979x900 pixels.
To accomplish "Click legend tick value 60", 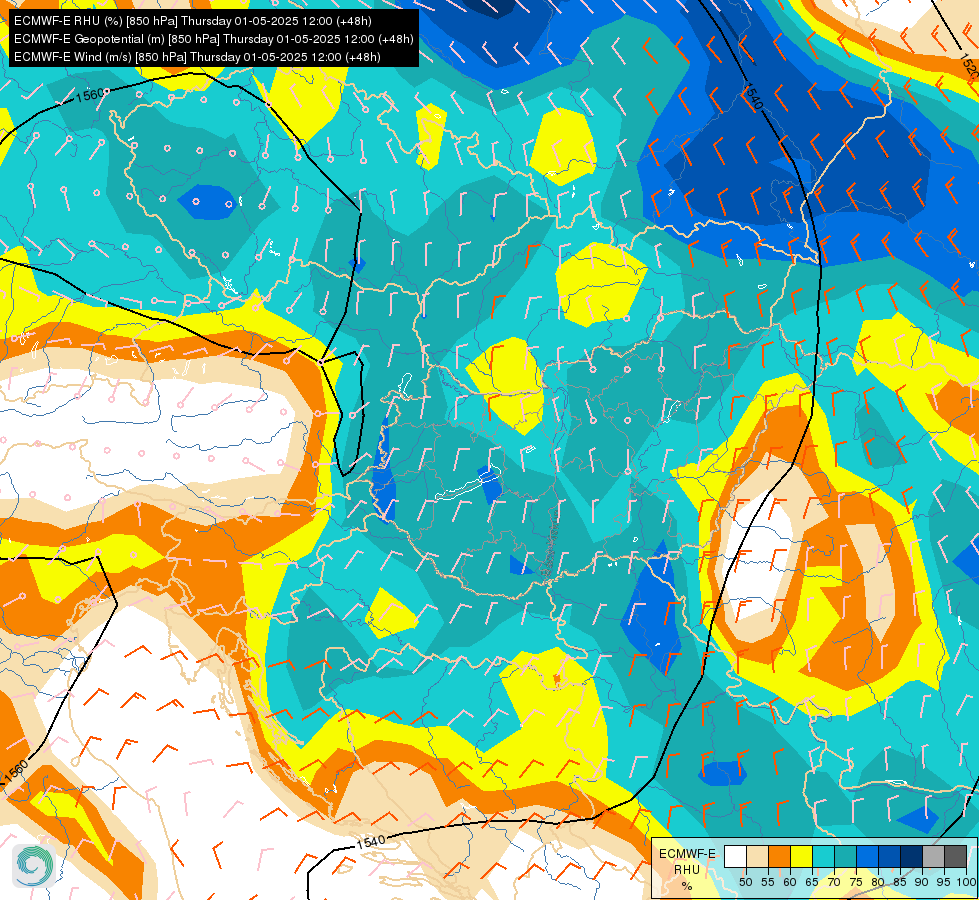I will point(790,882).
